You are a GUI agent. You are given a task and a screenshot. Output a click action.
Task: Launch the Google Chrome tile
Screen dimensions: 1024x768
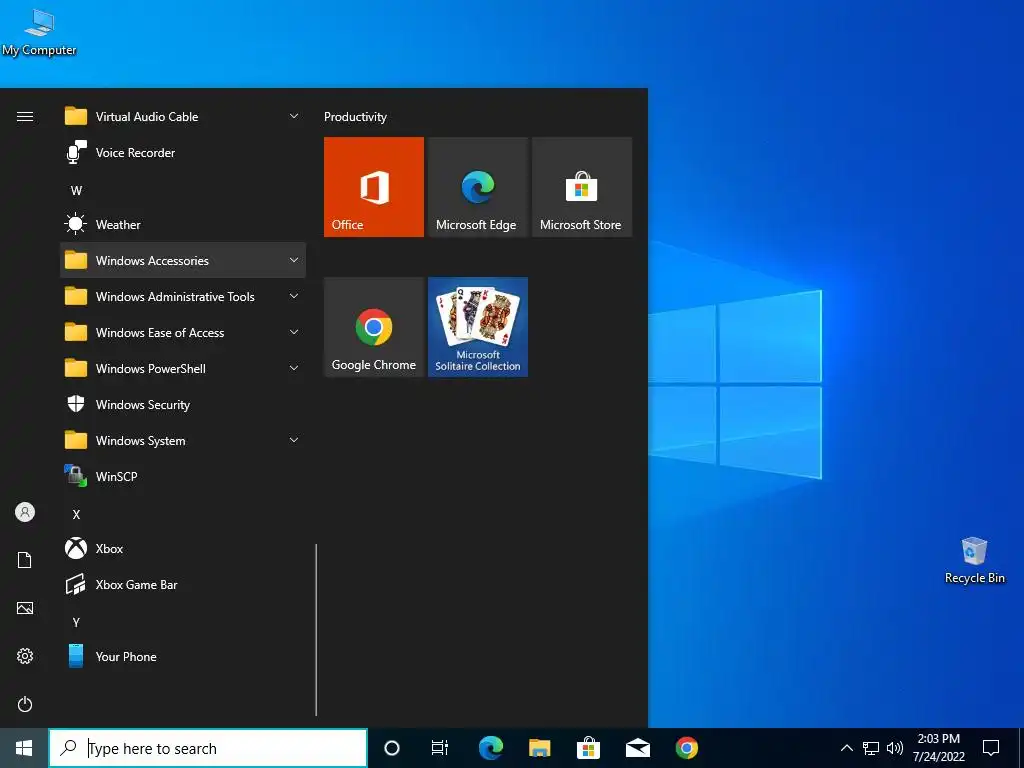tap(374, 327)
